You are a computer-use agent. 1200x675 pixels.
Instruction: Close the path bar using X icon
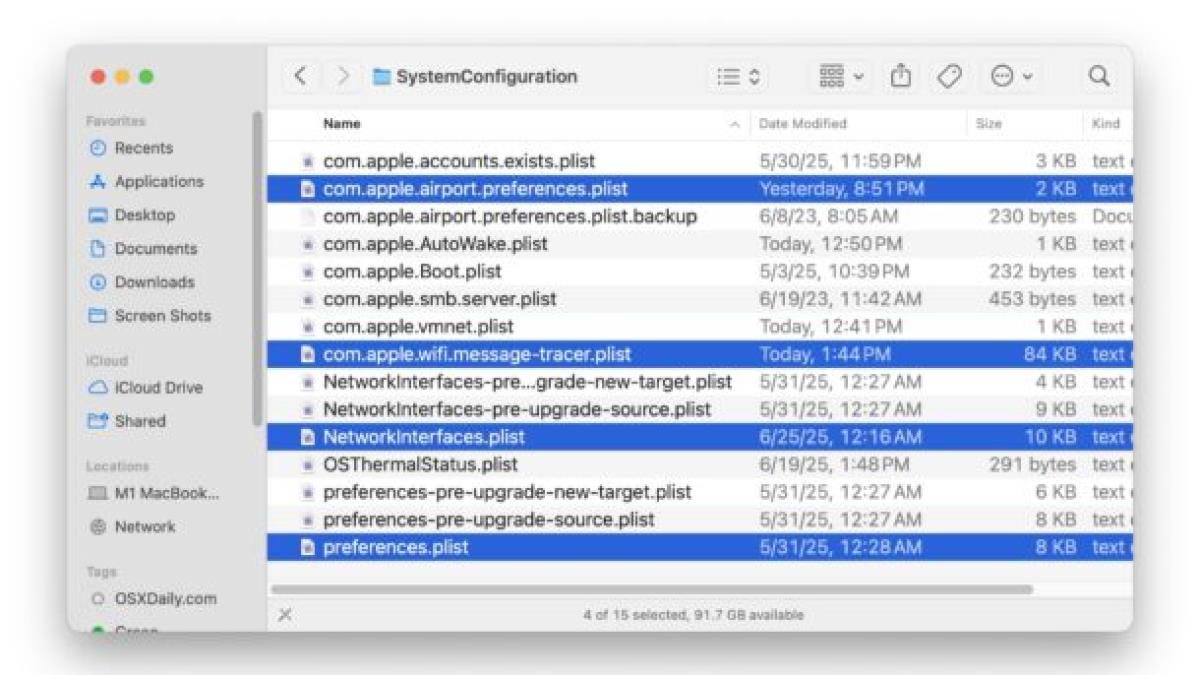tap(285, 615)
